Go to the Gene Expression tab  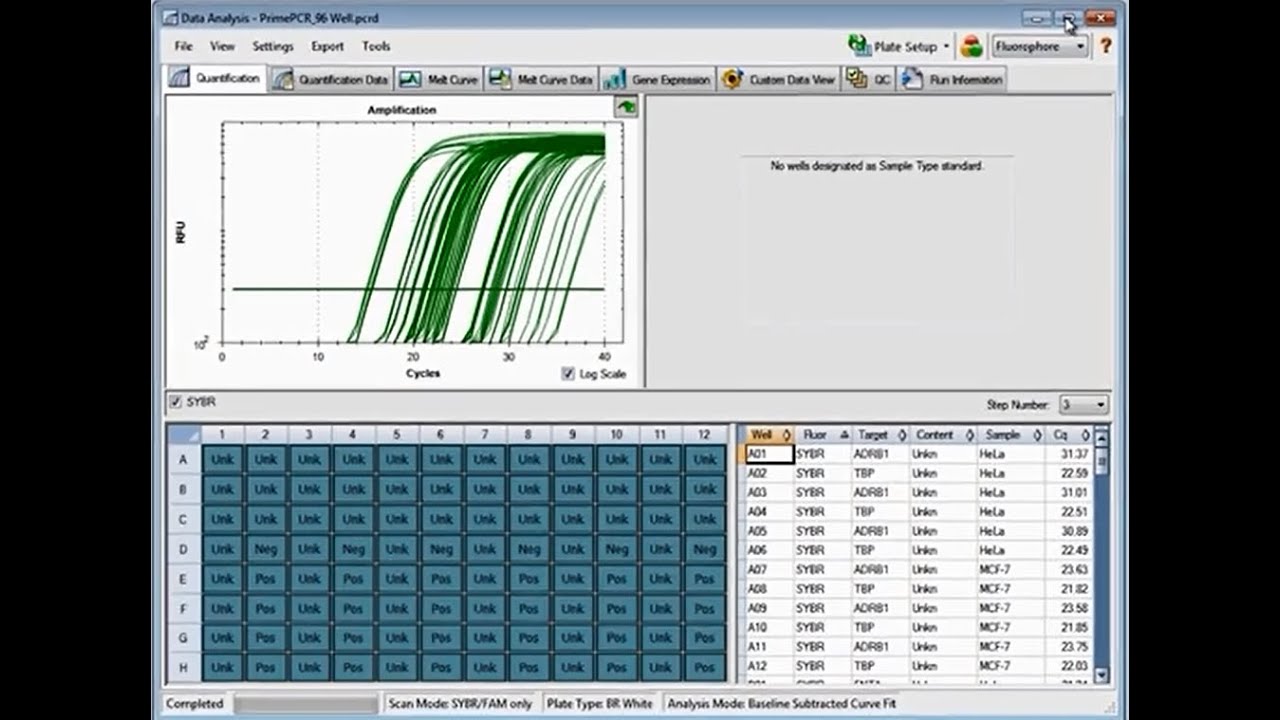pyautogui.click(x=657, y=79)
